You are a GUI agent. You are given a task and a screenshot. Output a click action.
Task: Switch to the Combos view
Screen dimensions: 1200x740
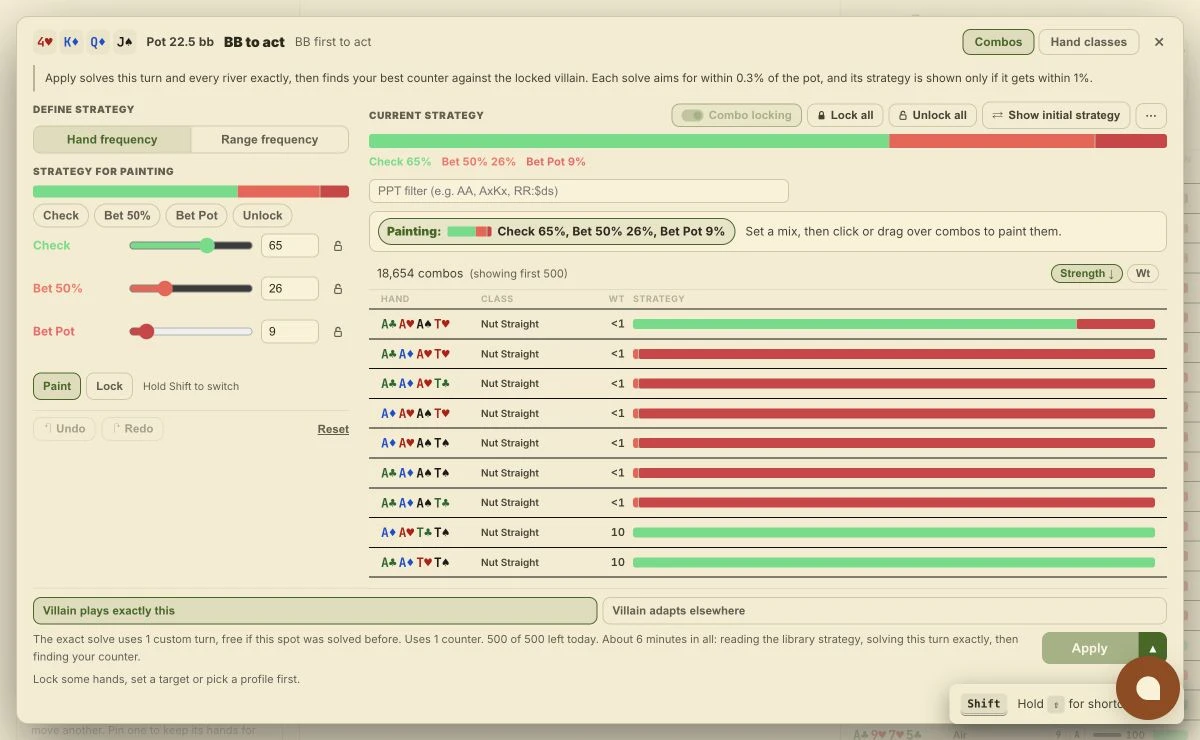pyautogui.click(x=998, y=42)
